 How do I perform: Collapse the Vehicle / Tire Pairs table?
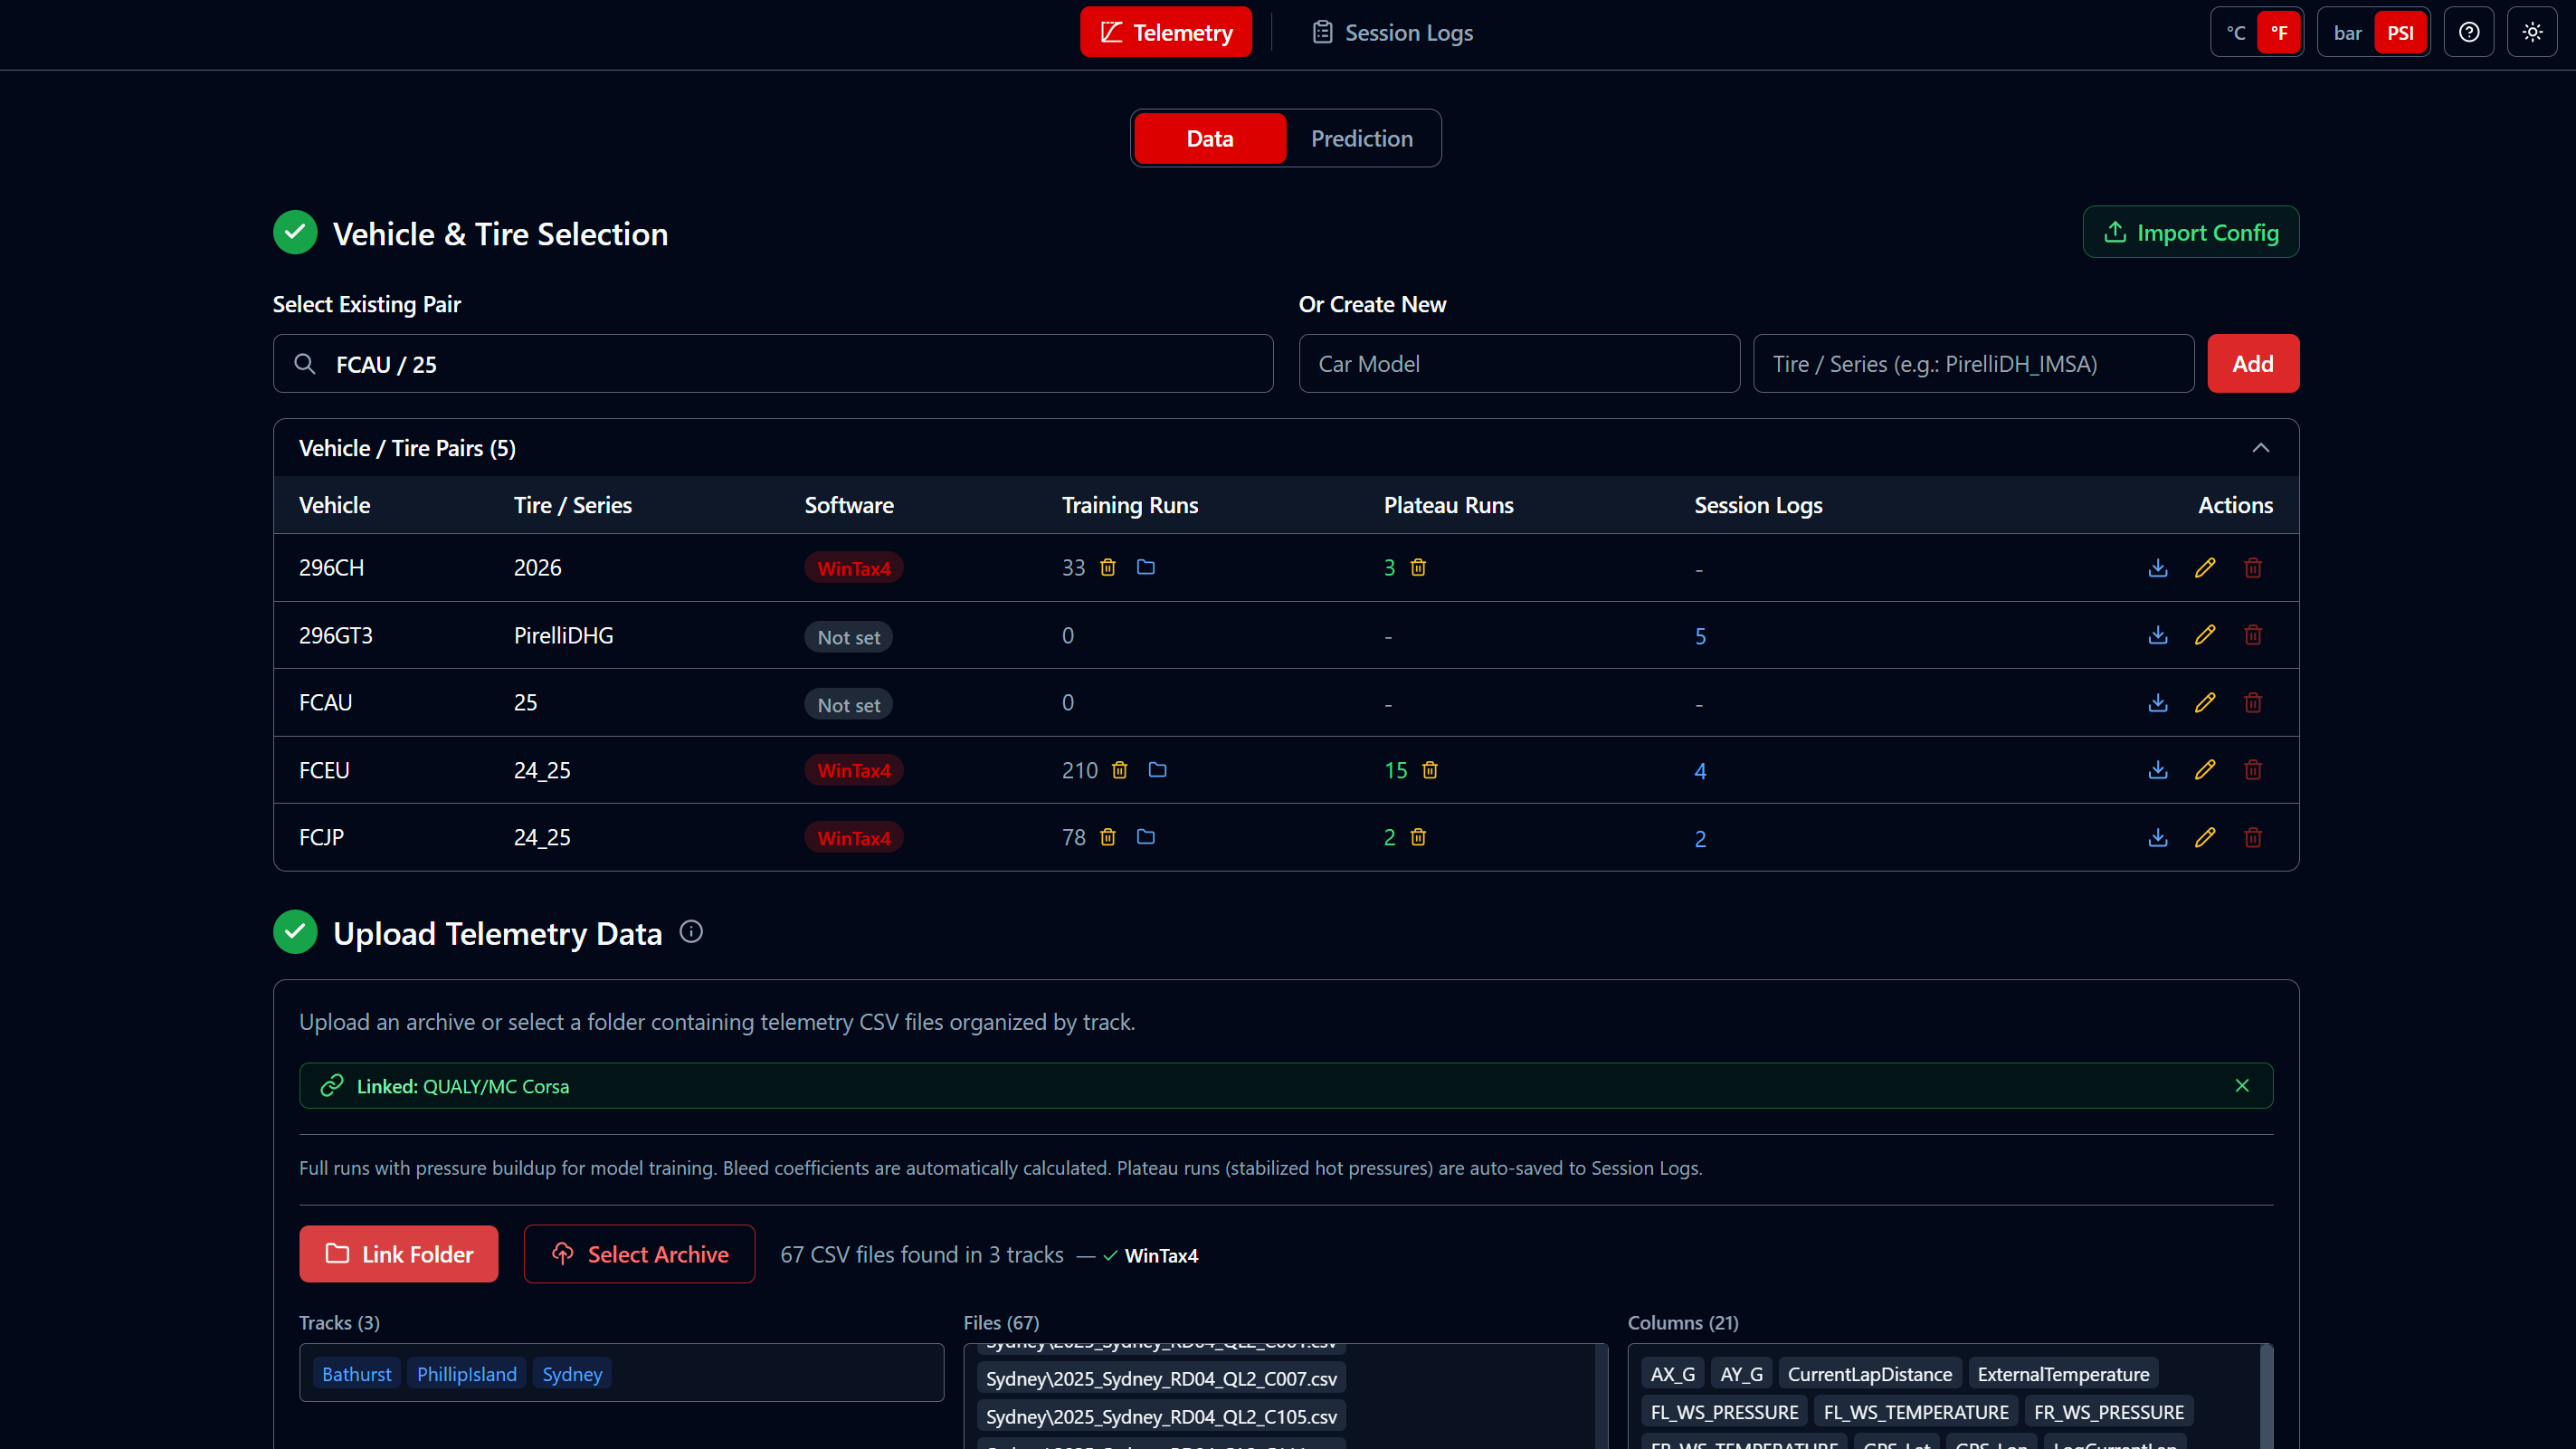(x=2261, y=448)
